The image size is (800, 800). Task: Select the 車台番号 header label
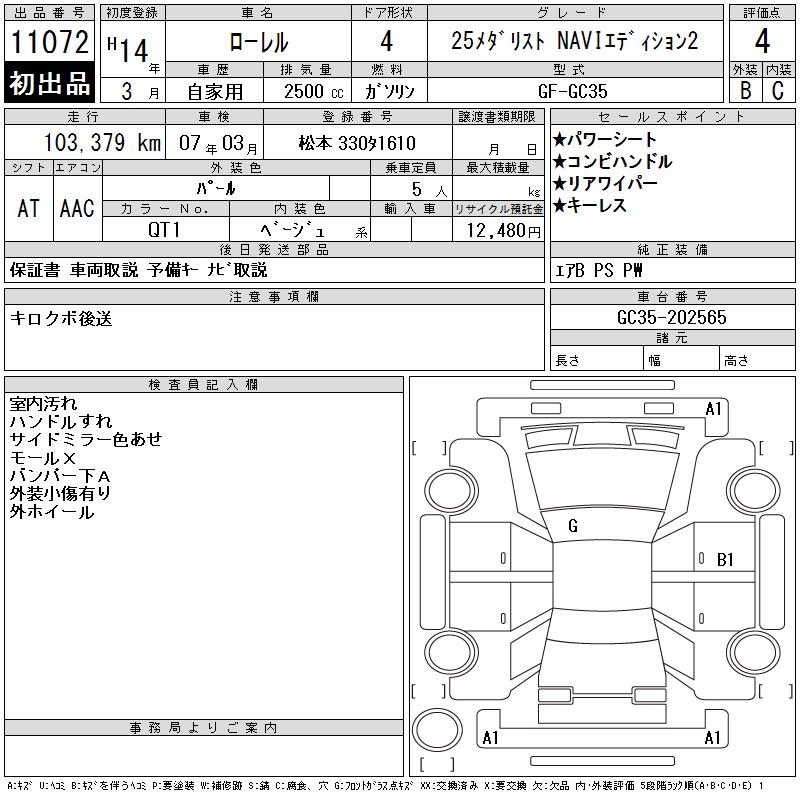tap(672, 296)
